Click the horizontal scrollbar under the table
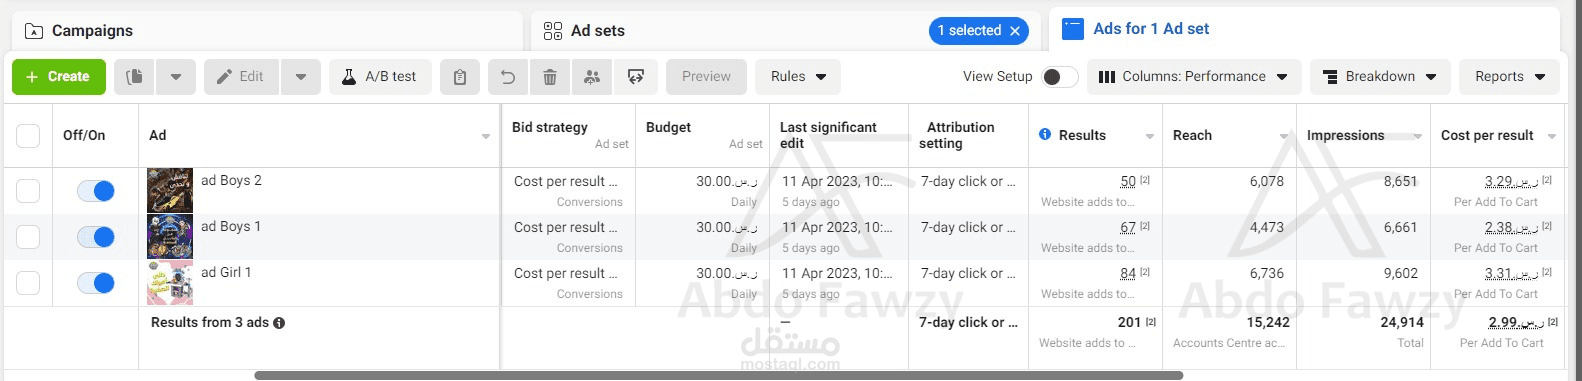The width and height of the screenshot is (1582, 381). [x=718, y=375]
